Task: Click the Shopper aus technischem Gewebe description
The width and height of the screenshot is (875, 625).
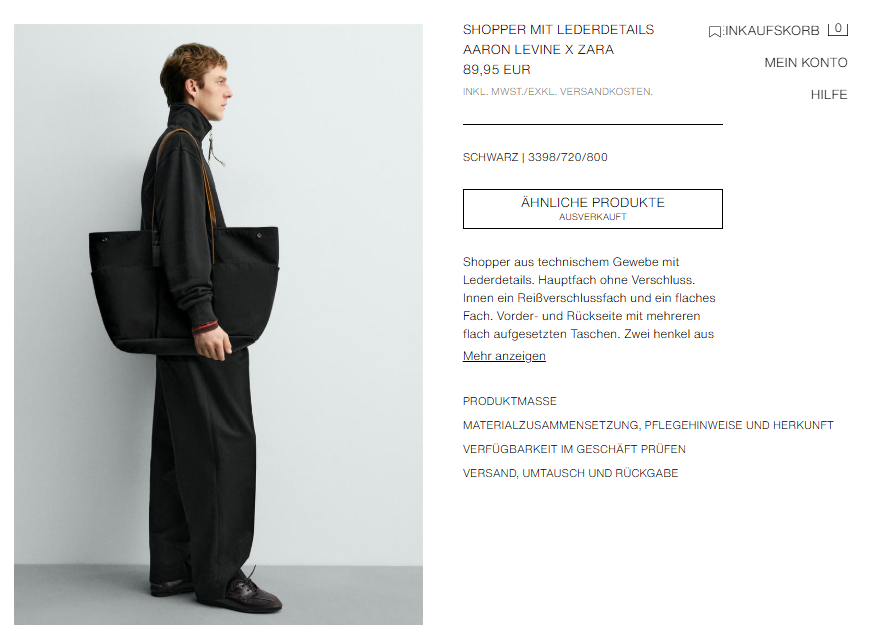Action: click(589, 298)
